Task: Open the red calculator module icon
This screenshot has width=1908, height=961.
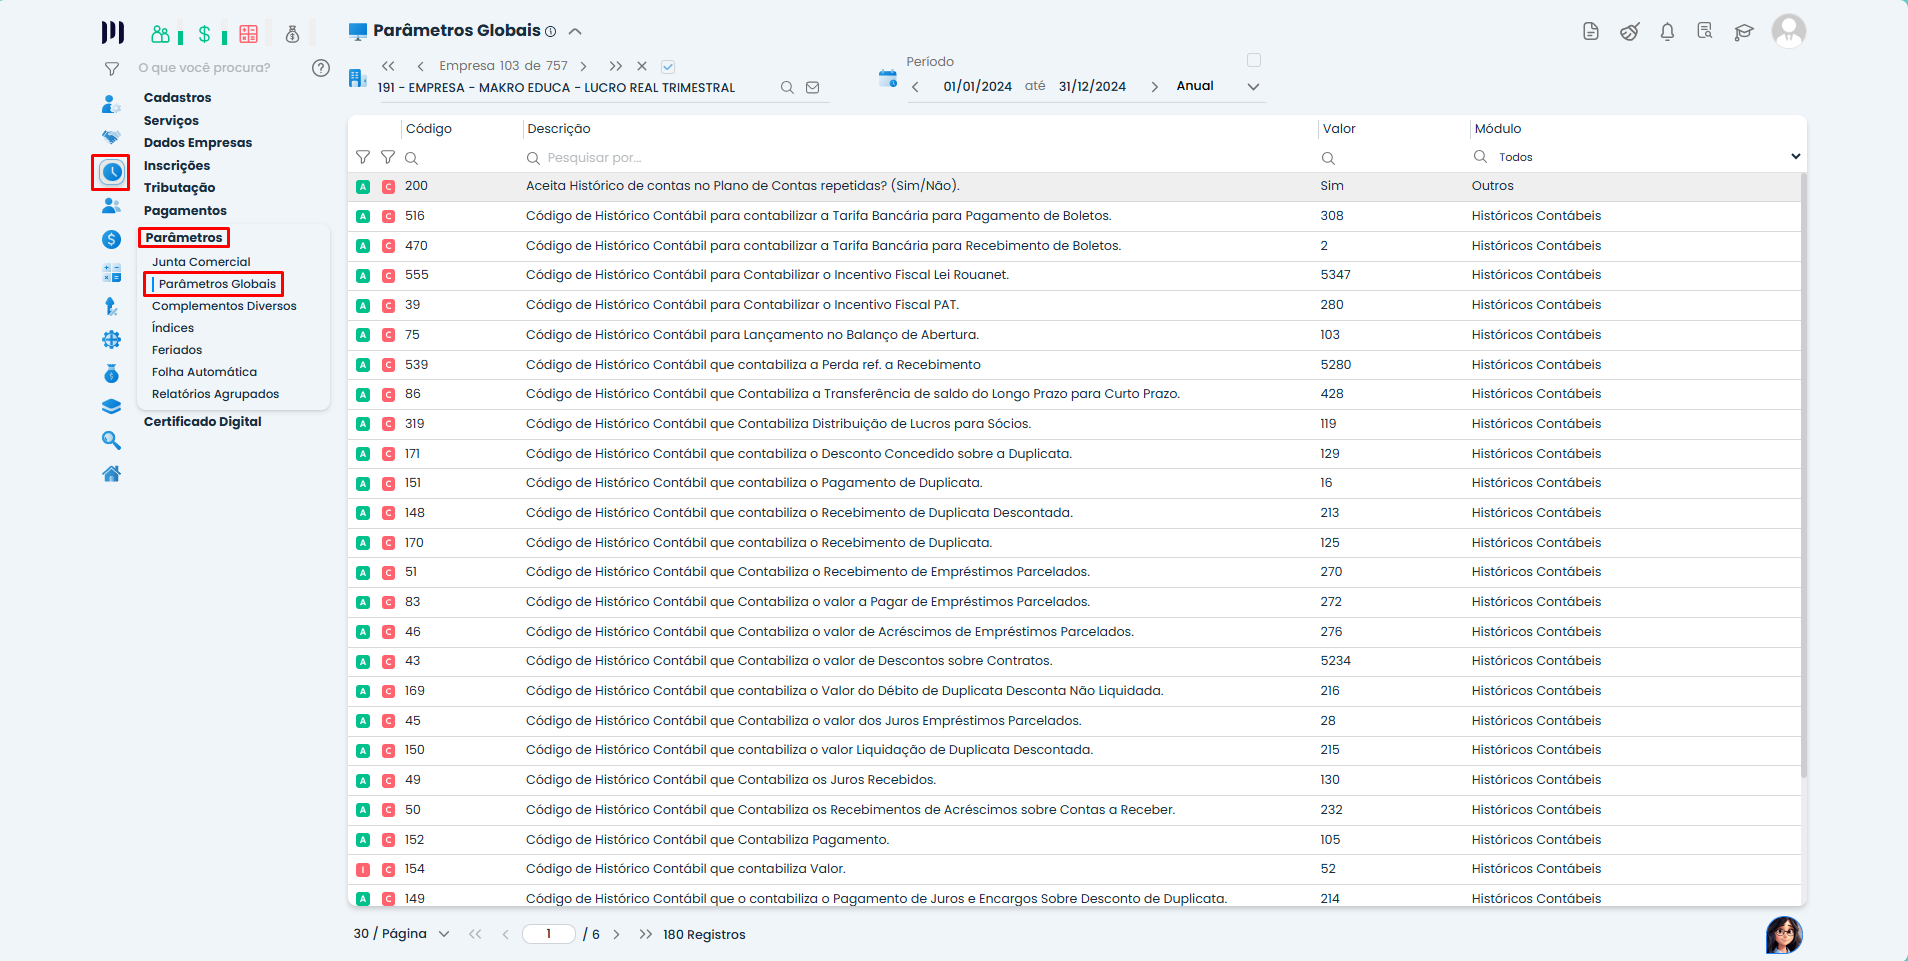Action: (x=249, y=34)
